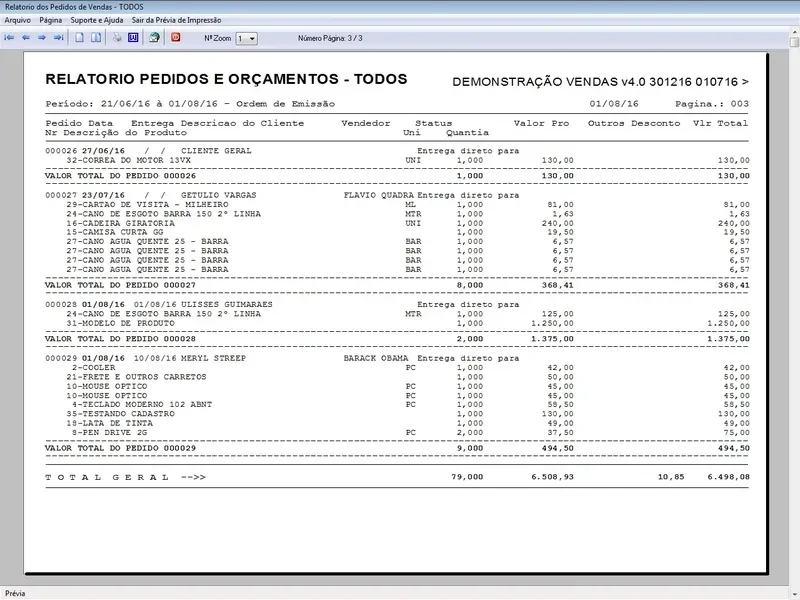
Task: Open the Arquivo menu
Action: pos(19,20)
